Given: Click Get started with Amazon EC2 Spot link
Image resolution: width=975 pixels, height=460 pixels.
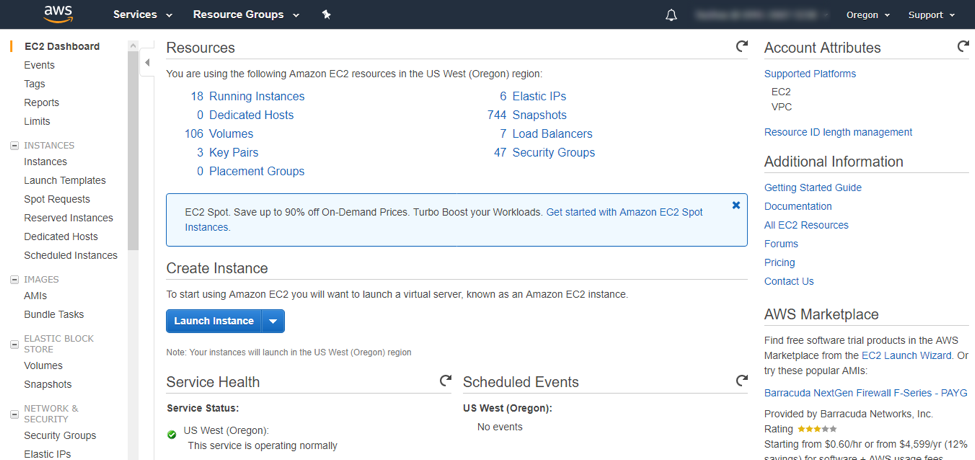Looking at the screenshot, I should (x=624, y=212).
